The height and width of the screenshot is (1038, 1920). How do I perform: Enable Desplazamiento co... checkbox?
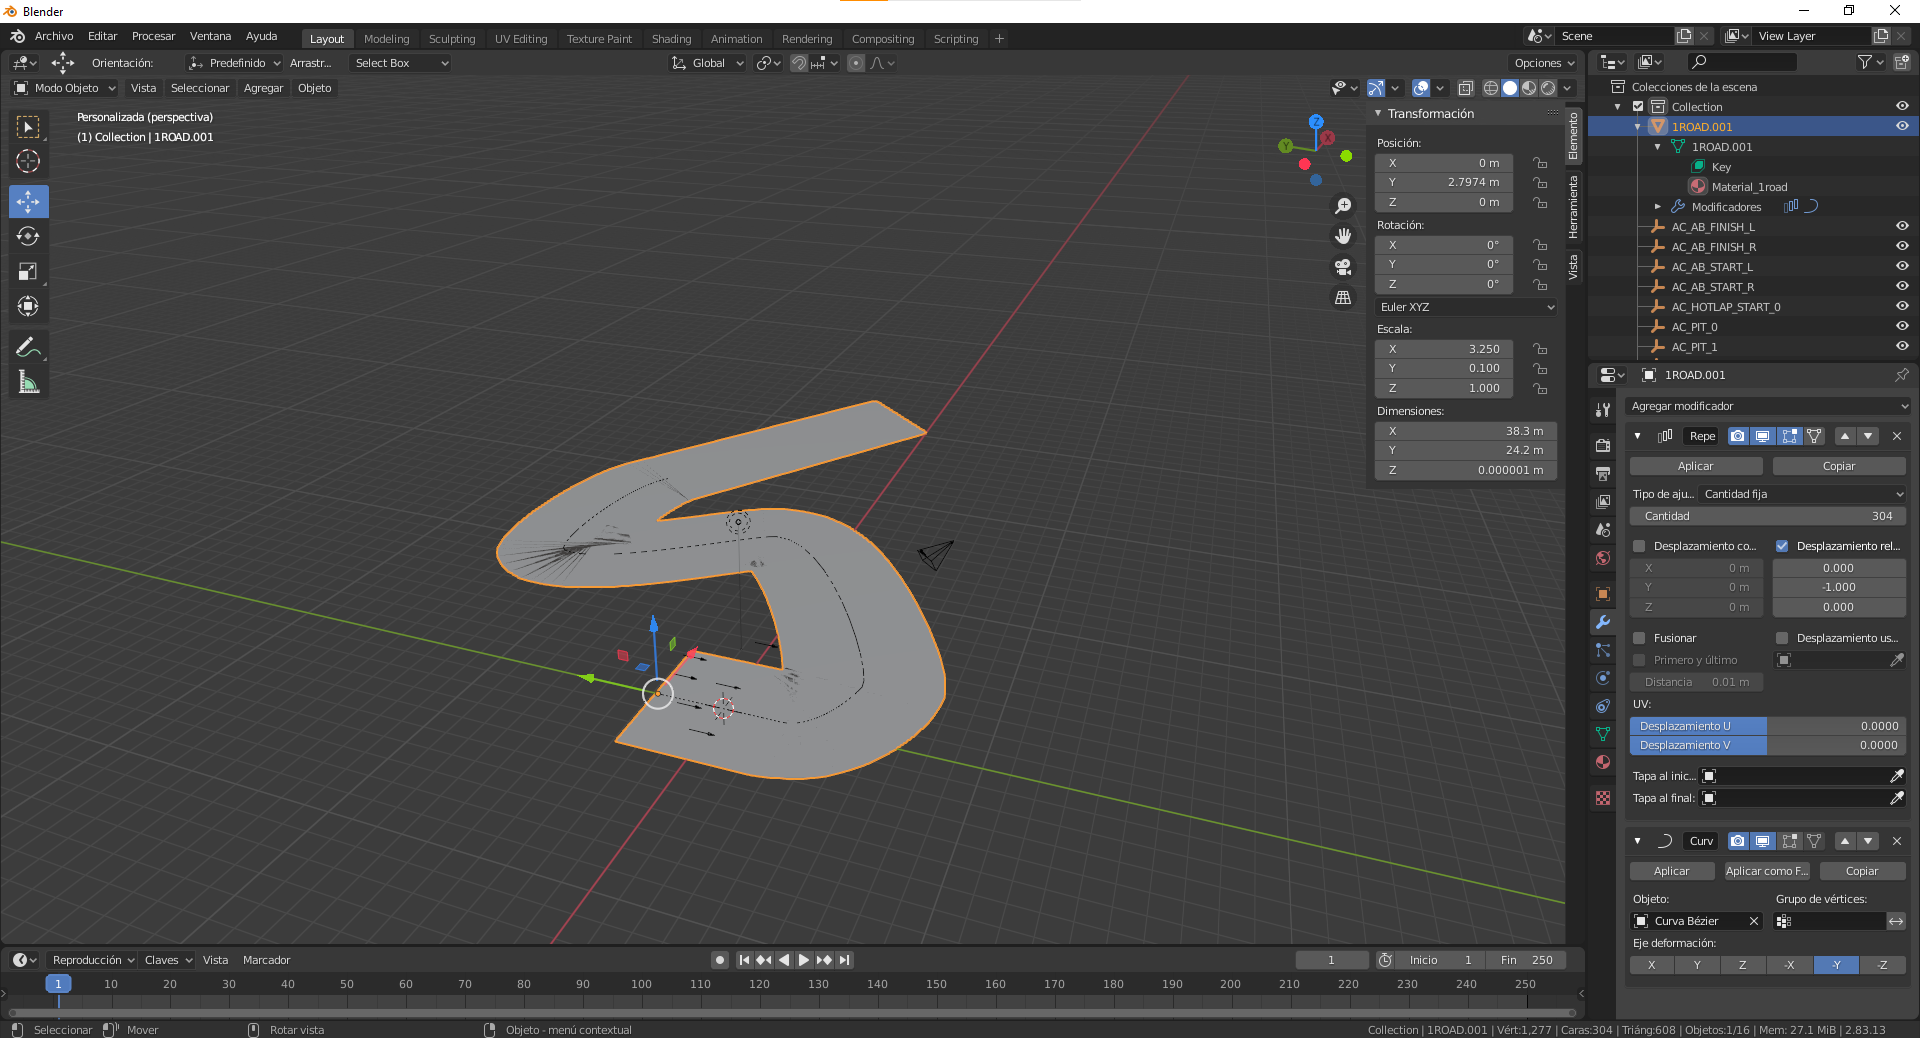(x=1639, y=546)
